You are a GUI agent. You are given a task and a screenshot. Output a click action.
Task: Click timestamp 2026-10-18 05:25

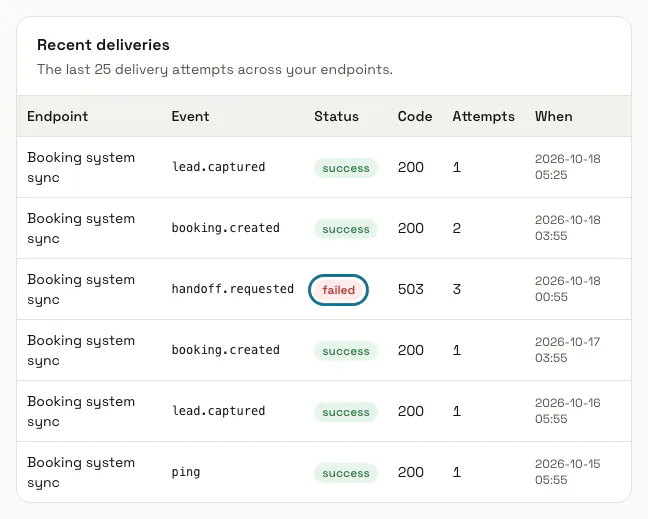pyautogui.click(x=567, y=167)
